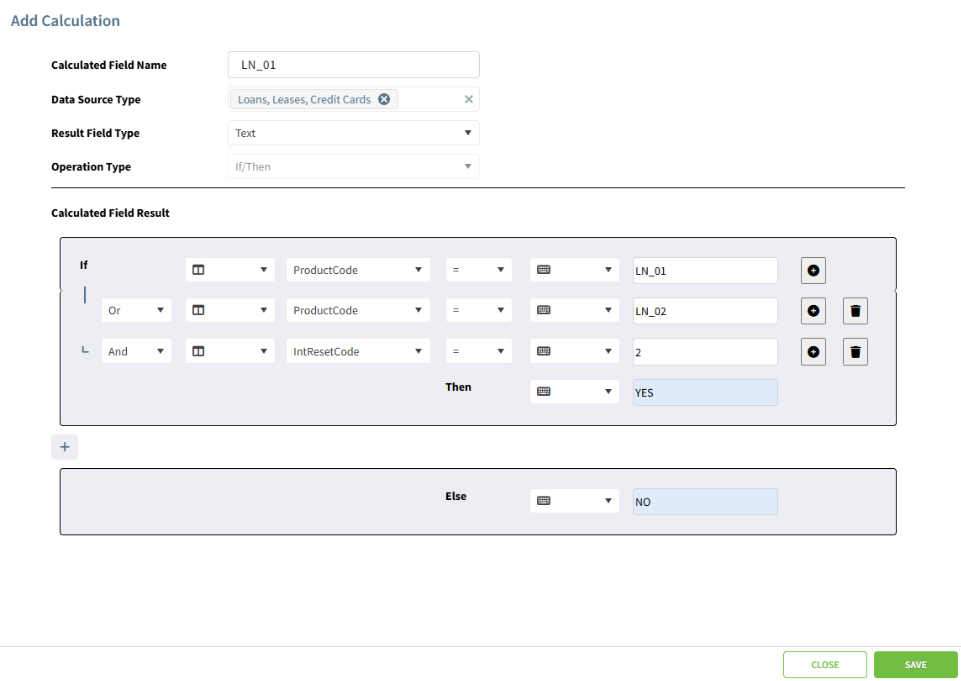This screenshot has width=961, height=681.
Task: Click the Calculated Field Name label
Action: click(109, 65)
